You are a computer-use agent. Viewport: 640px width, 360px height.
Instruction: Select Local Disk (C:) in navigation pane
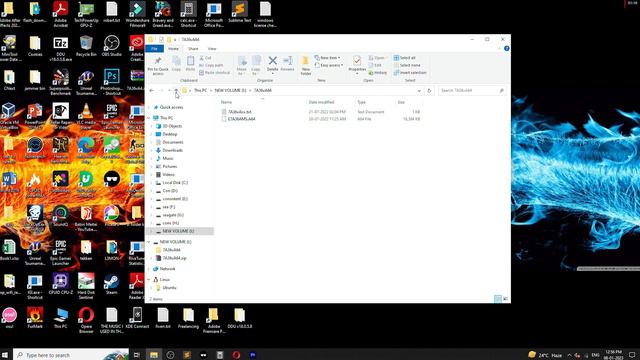click(175, 183)
